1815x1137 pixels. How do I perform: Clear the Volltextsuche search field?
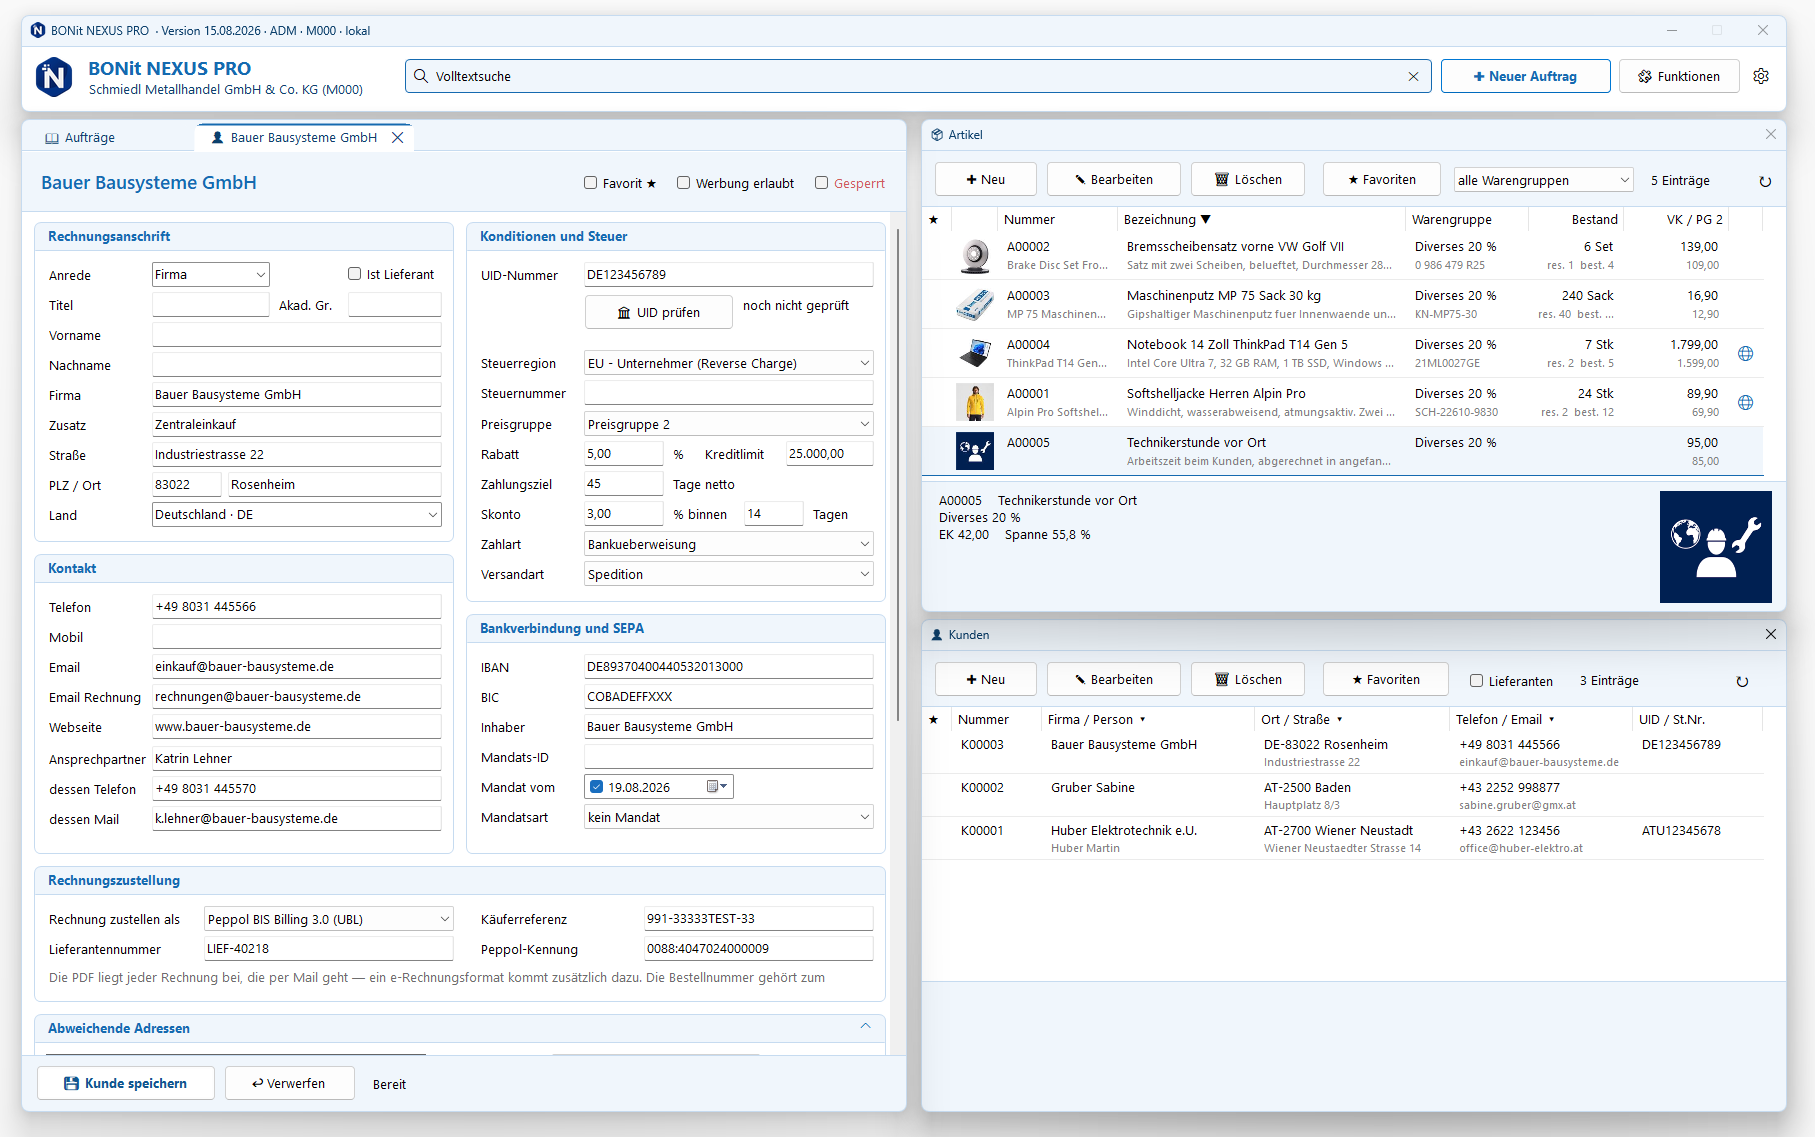(x=1413, y=76)
